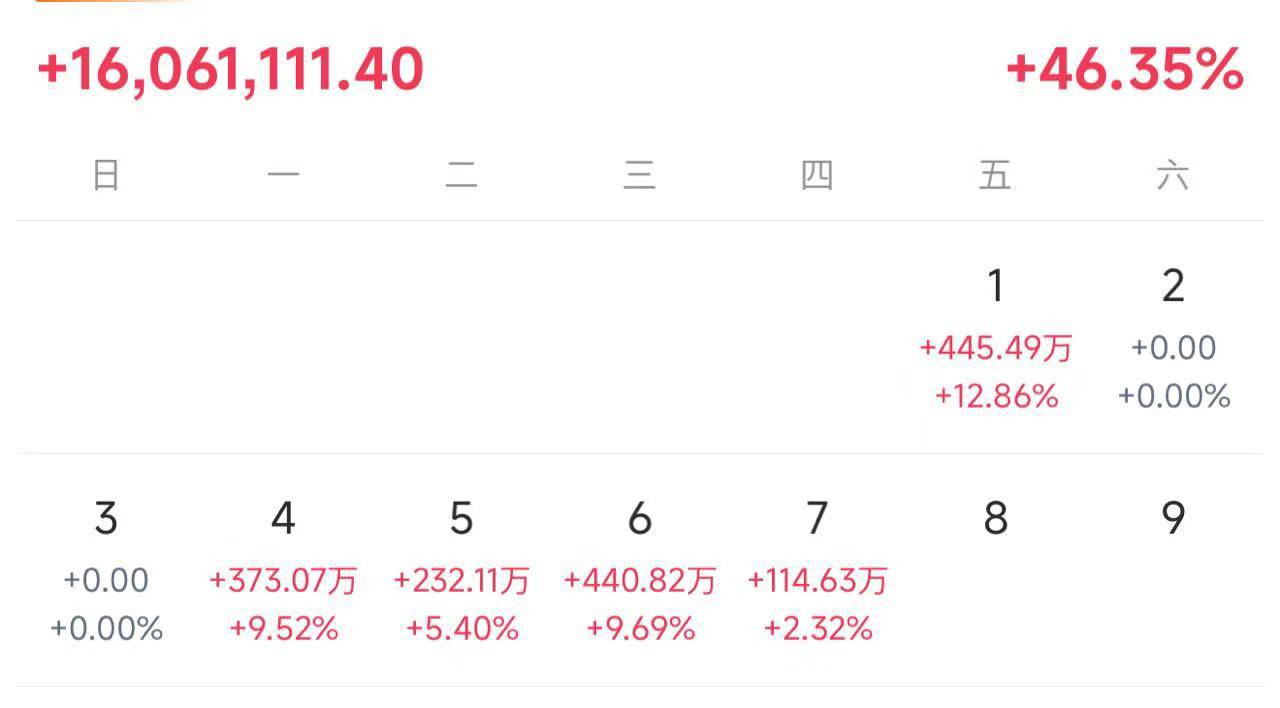Click the 三 weekday header

pyautogui.click(x=640, y=175)
